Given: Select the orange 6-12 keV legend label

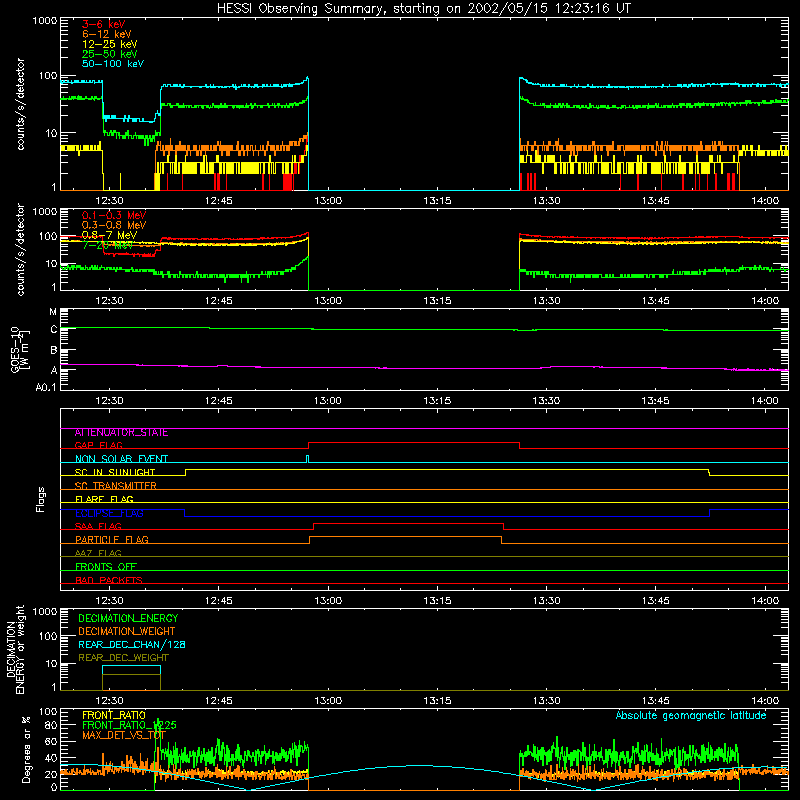Looking at the screenshot, I should [x=107, y=34].
